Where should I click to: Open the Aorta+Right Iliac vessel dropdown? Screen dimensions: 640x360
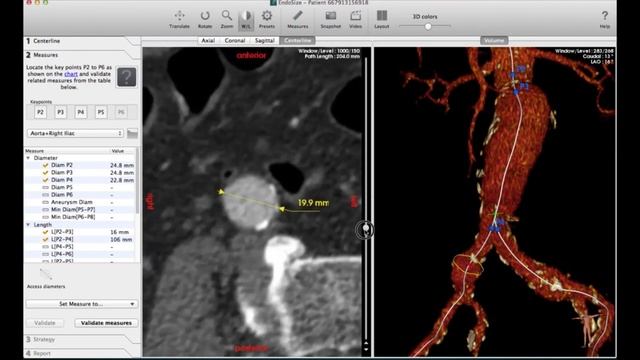coord(75,133)
